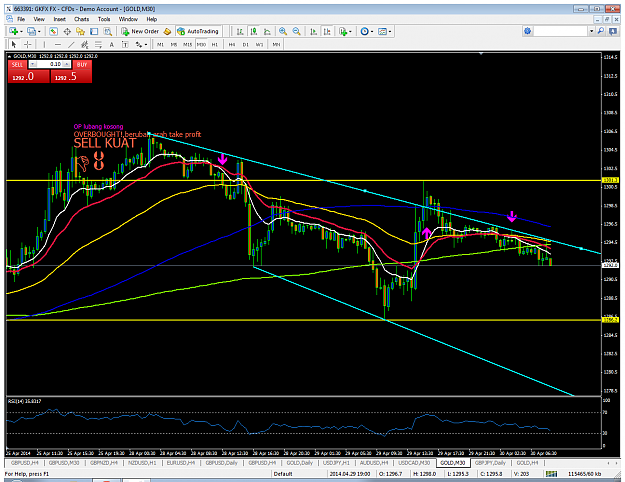Open the File menu
625x482 pixels.
(x=21, y=19)
